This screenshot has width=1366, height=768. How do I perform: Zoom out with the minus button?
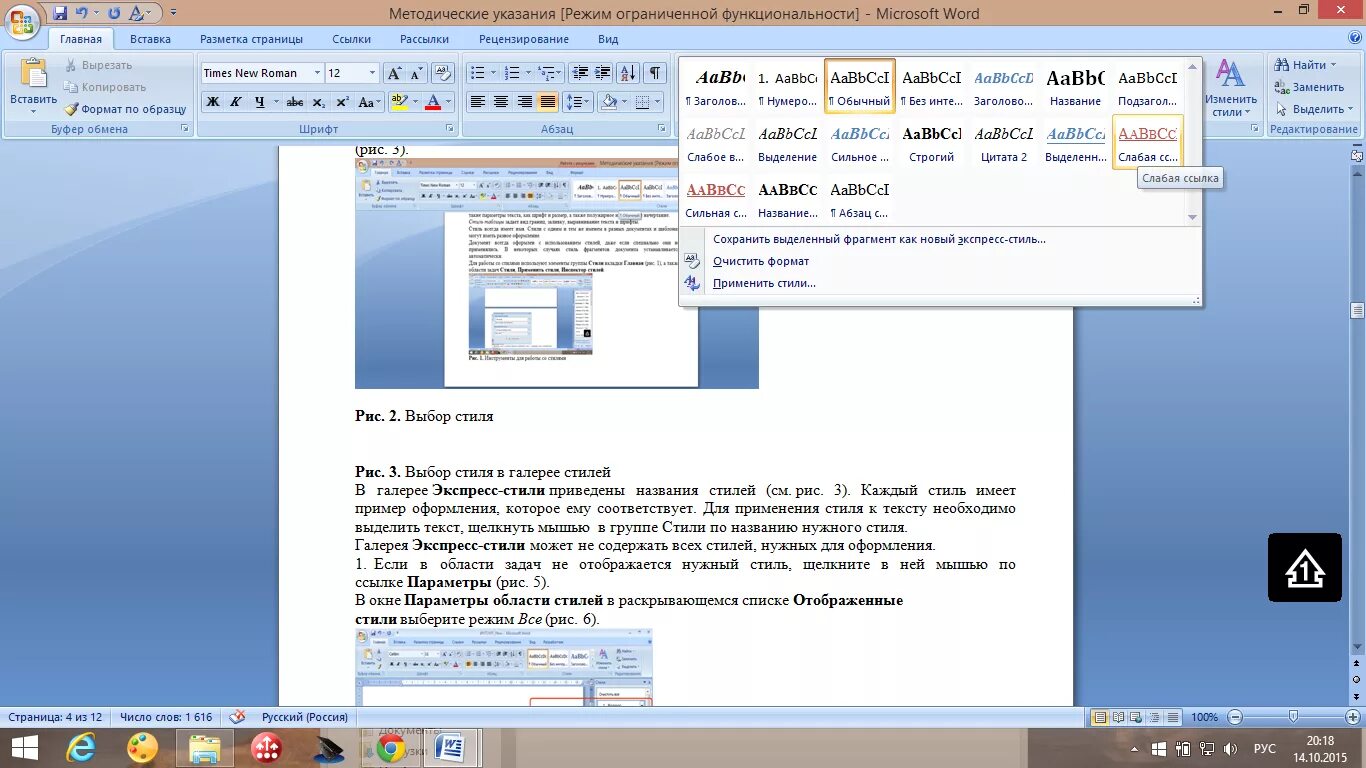click(1236, 717)
